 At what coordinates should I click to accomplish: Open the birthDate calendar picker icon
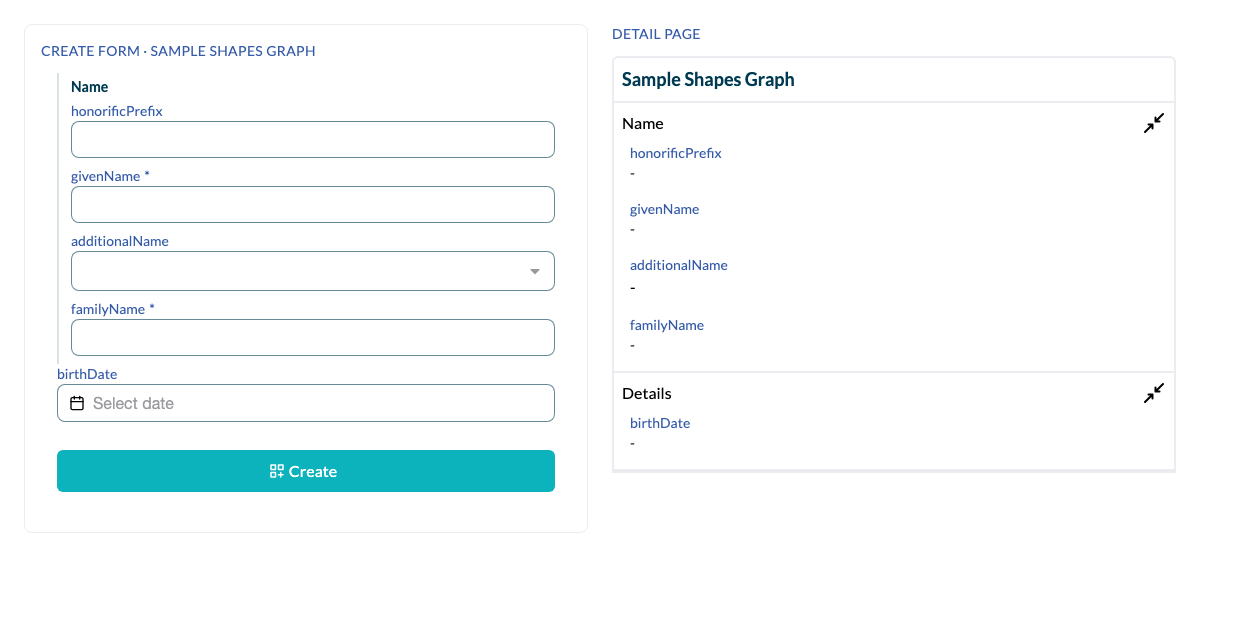click(x=77, y=403)
